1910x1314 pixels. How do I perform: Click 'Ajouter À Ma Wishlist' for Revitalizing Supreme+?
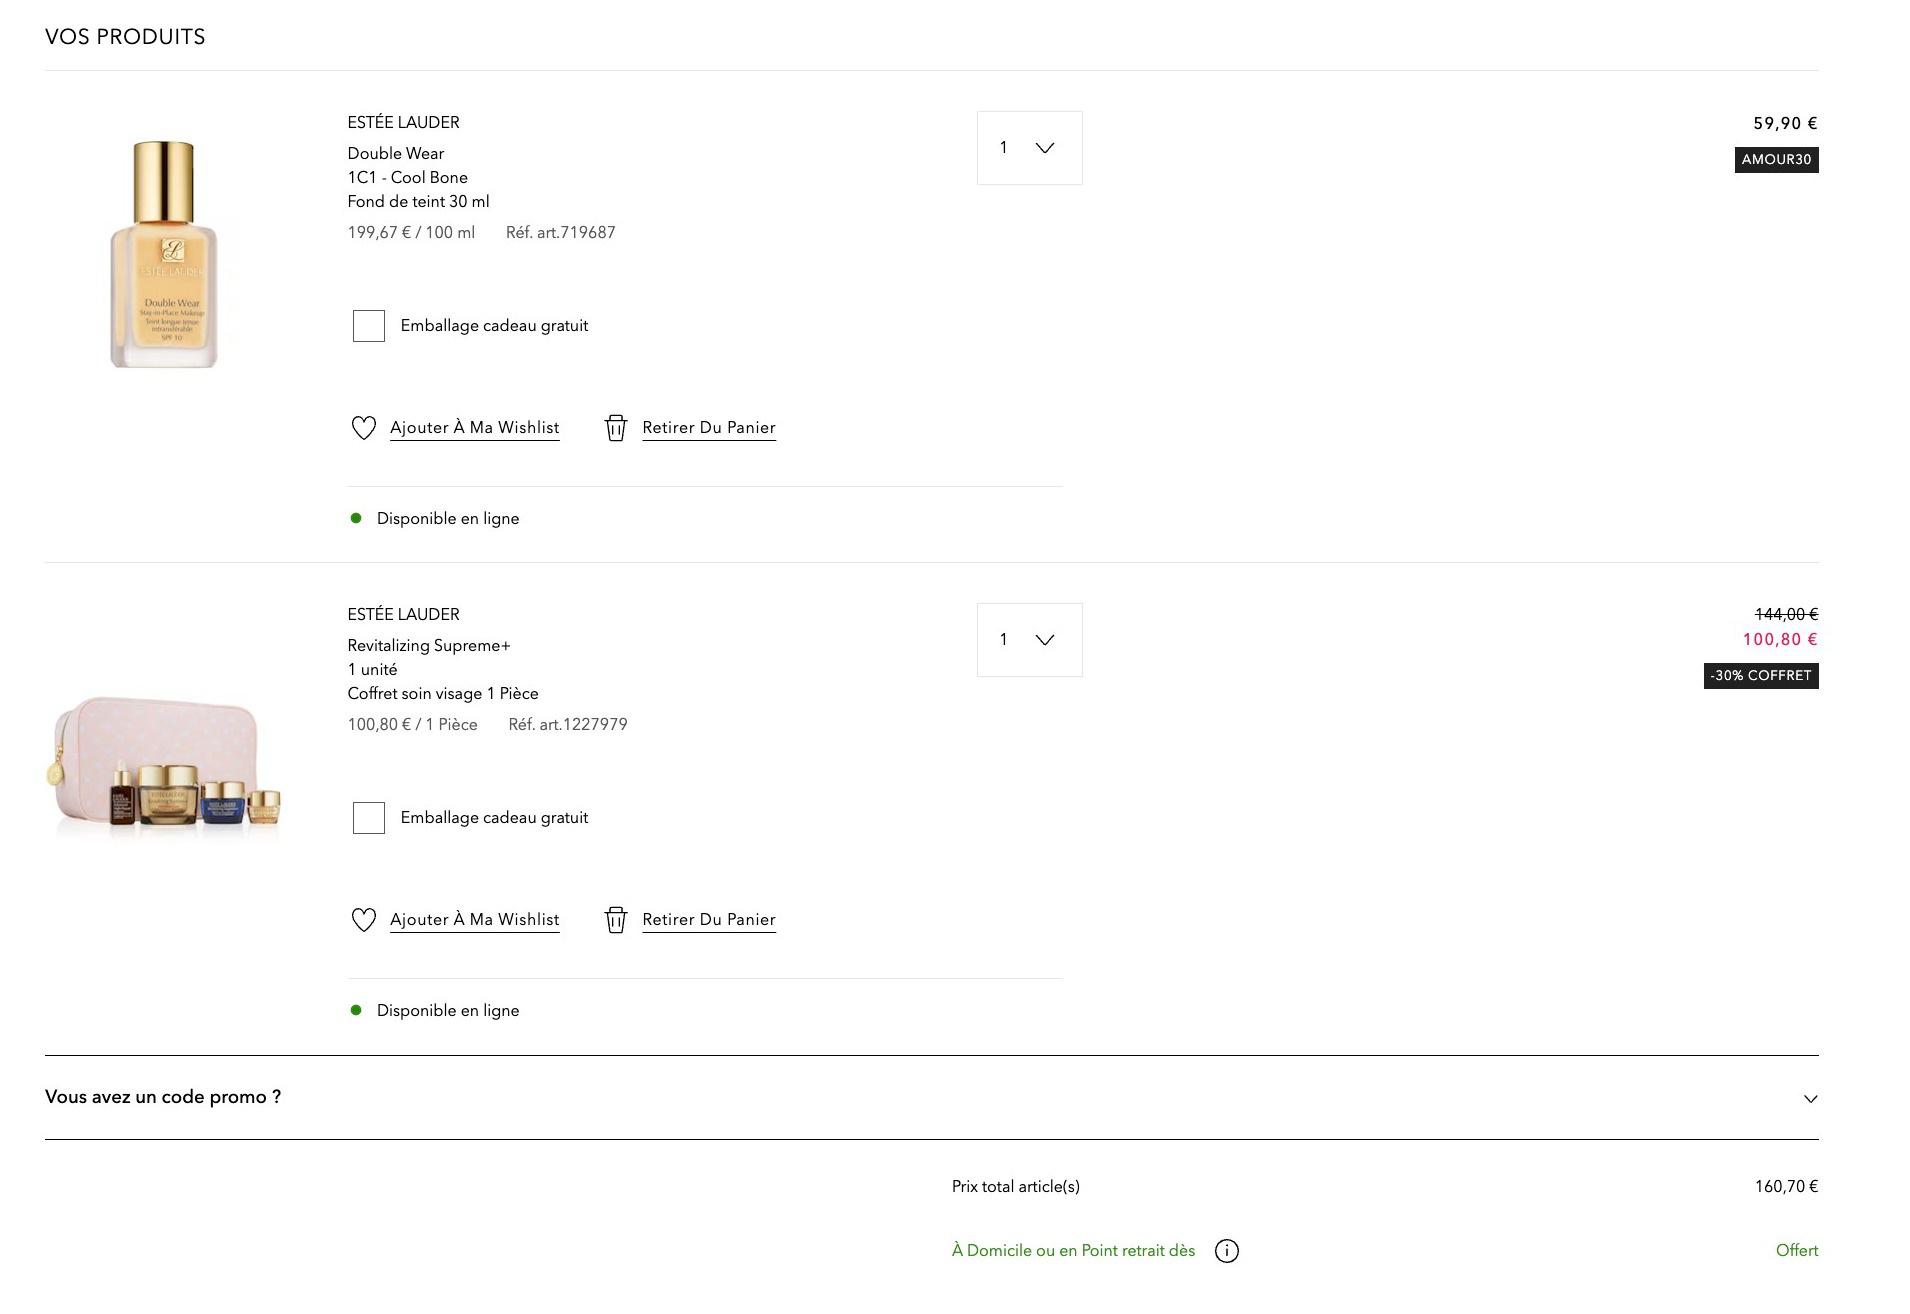(x=474, y=920)
